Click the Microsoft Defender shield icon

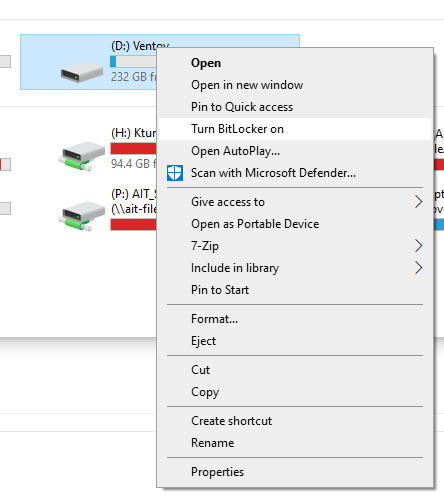pyautogui.click(x=175, y=173)
